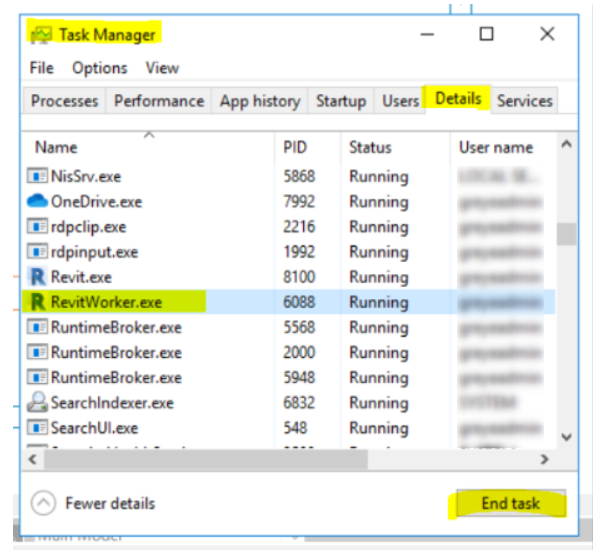Collapse view with Fewer details chevron
This screenshot has width=598, height=557.
point(43,503)
